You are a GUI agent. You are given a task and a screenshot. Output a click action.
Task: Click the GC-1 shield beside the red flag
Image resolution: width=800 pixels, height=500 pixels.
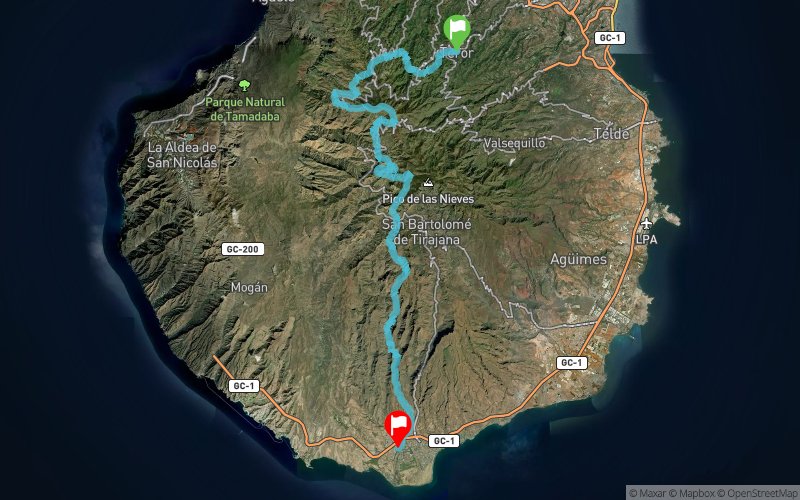443,440
